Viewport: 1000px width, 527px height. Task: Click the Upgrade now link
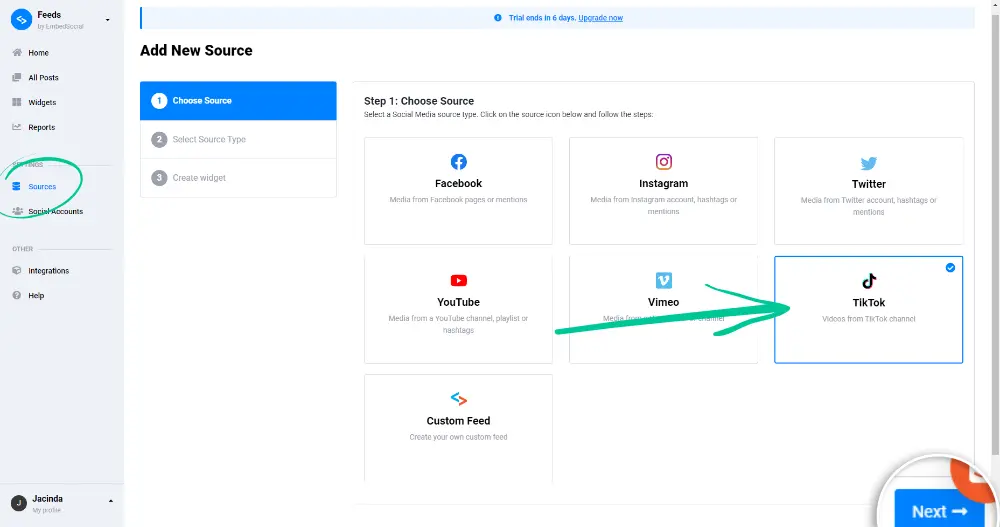click(x=600, y=18)
